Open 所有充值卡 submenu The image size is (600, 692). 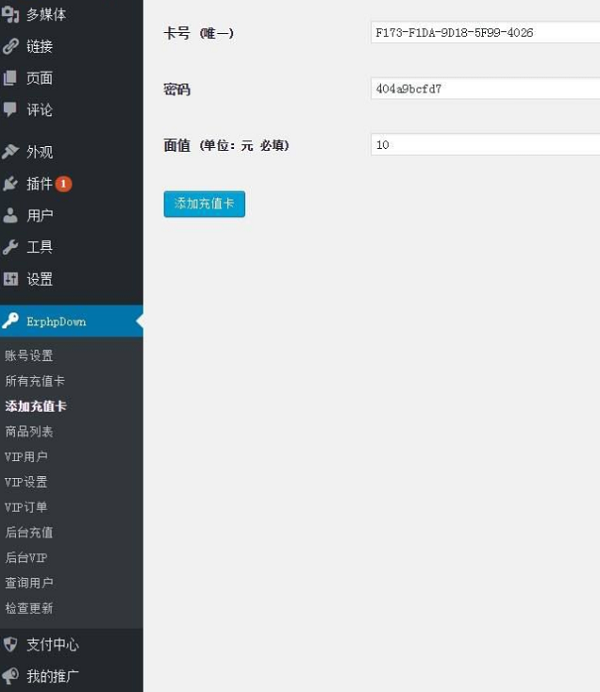point(35,381)
